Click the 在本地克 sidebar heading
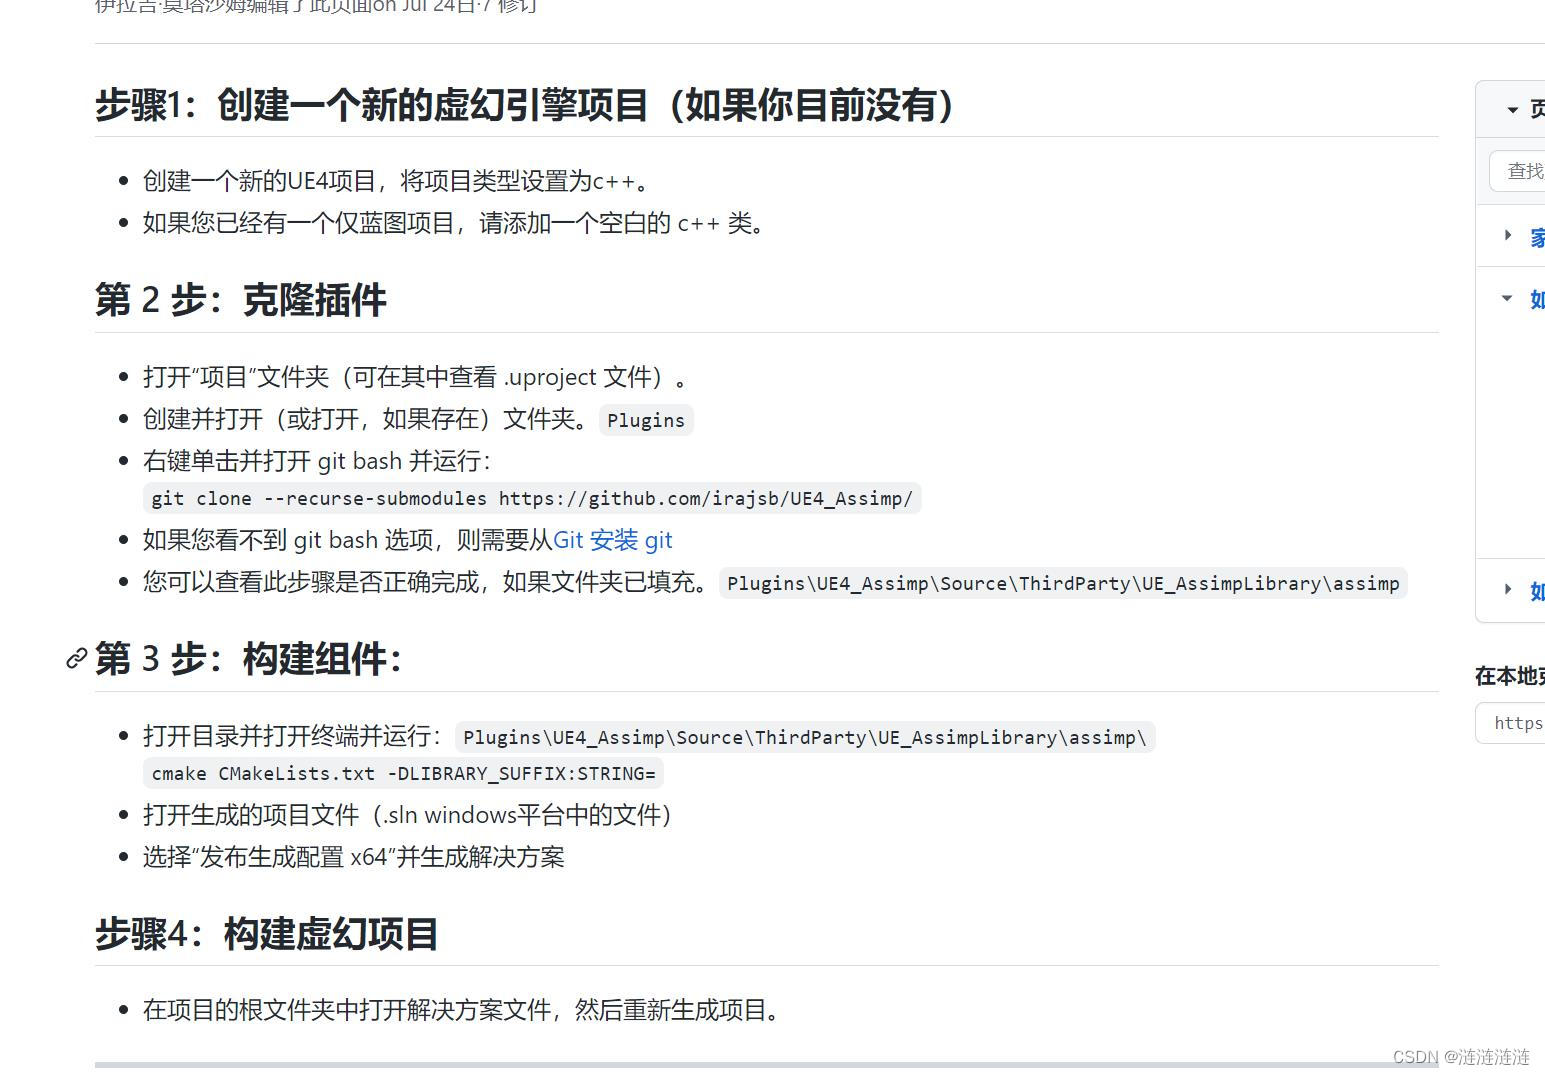 tap(1510, 677)
